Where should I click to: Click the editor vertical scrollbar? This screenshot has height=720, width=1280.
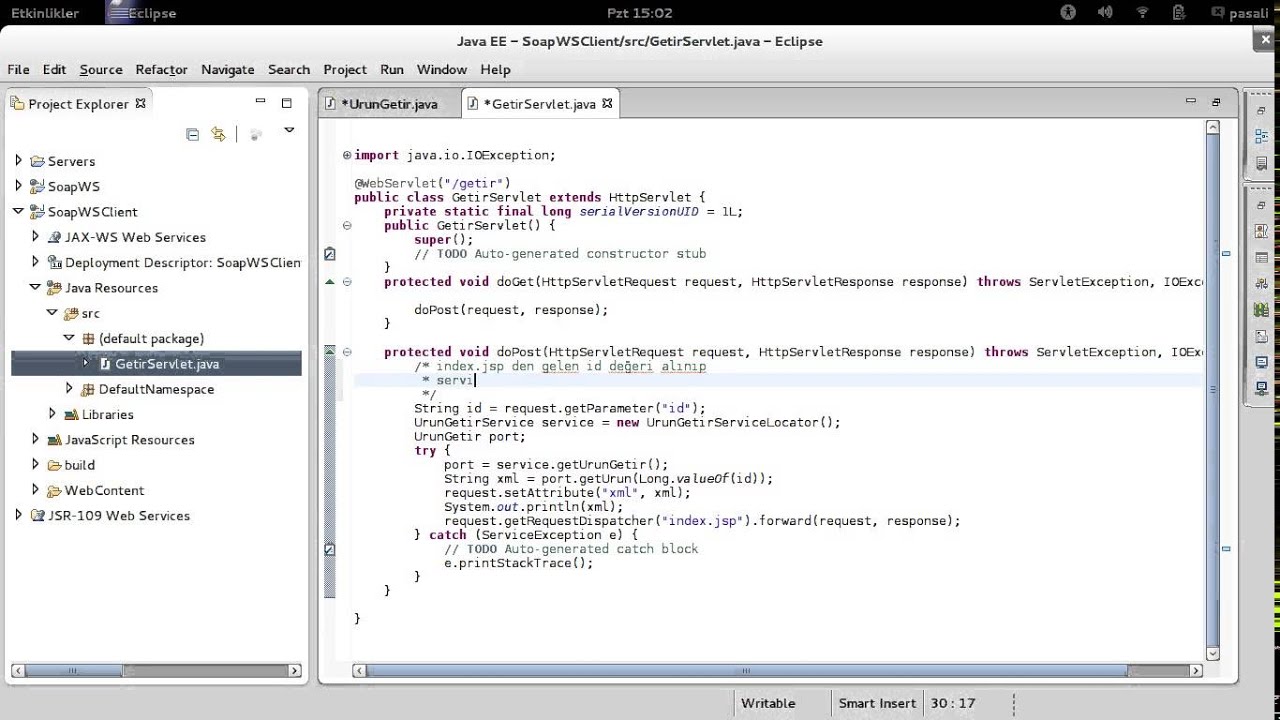point(1213,390)
